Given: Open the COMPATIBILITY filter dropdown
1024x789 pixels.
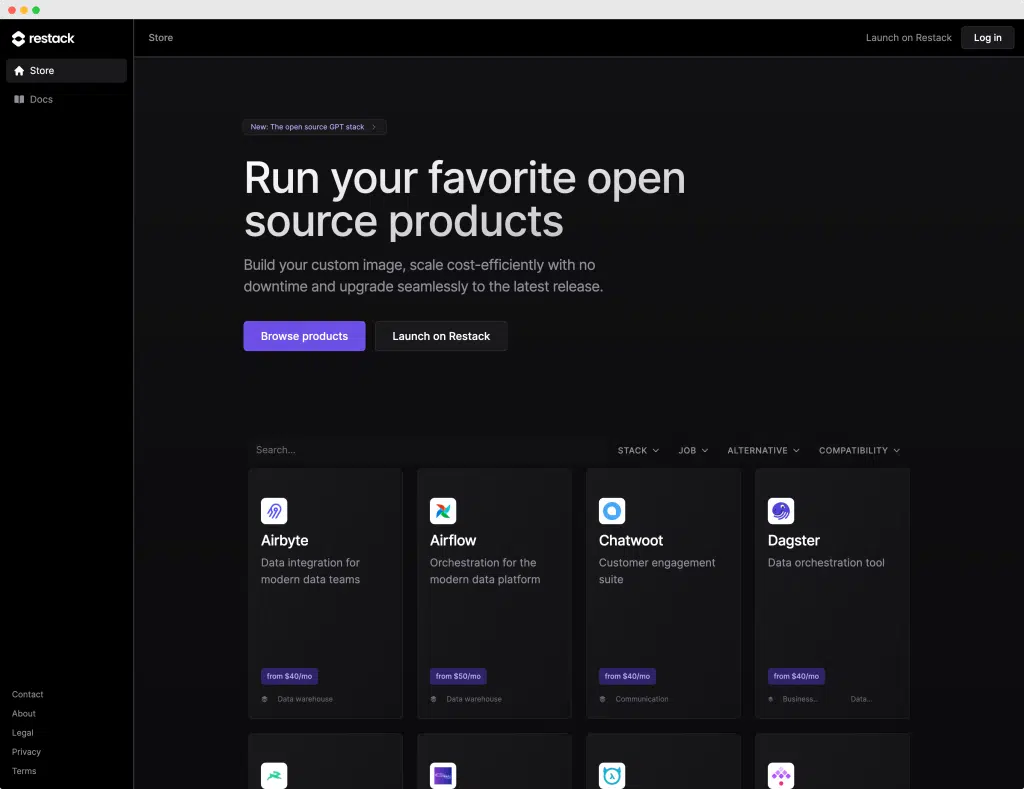Looking at the screenshot, I should [859, 451].
